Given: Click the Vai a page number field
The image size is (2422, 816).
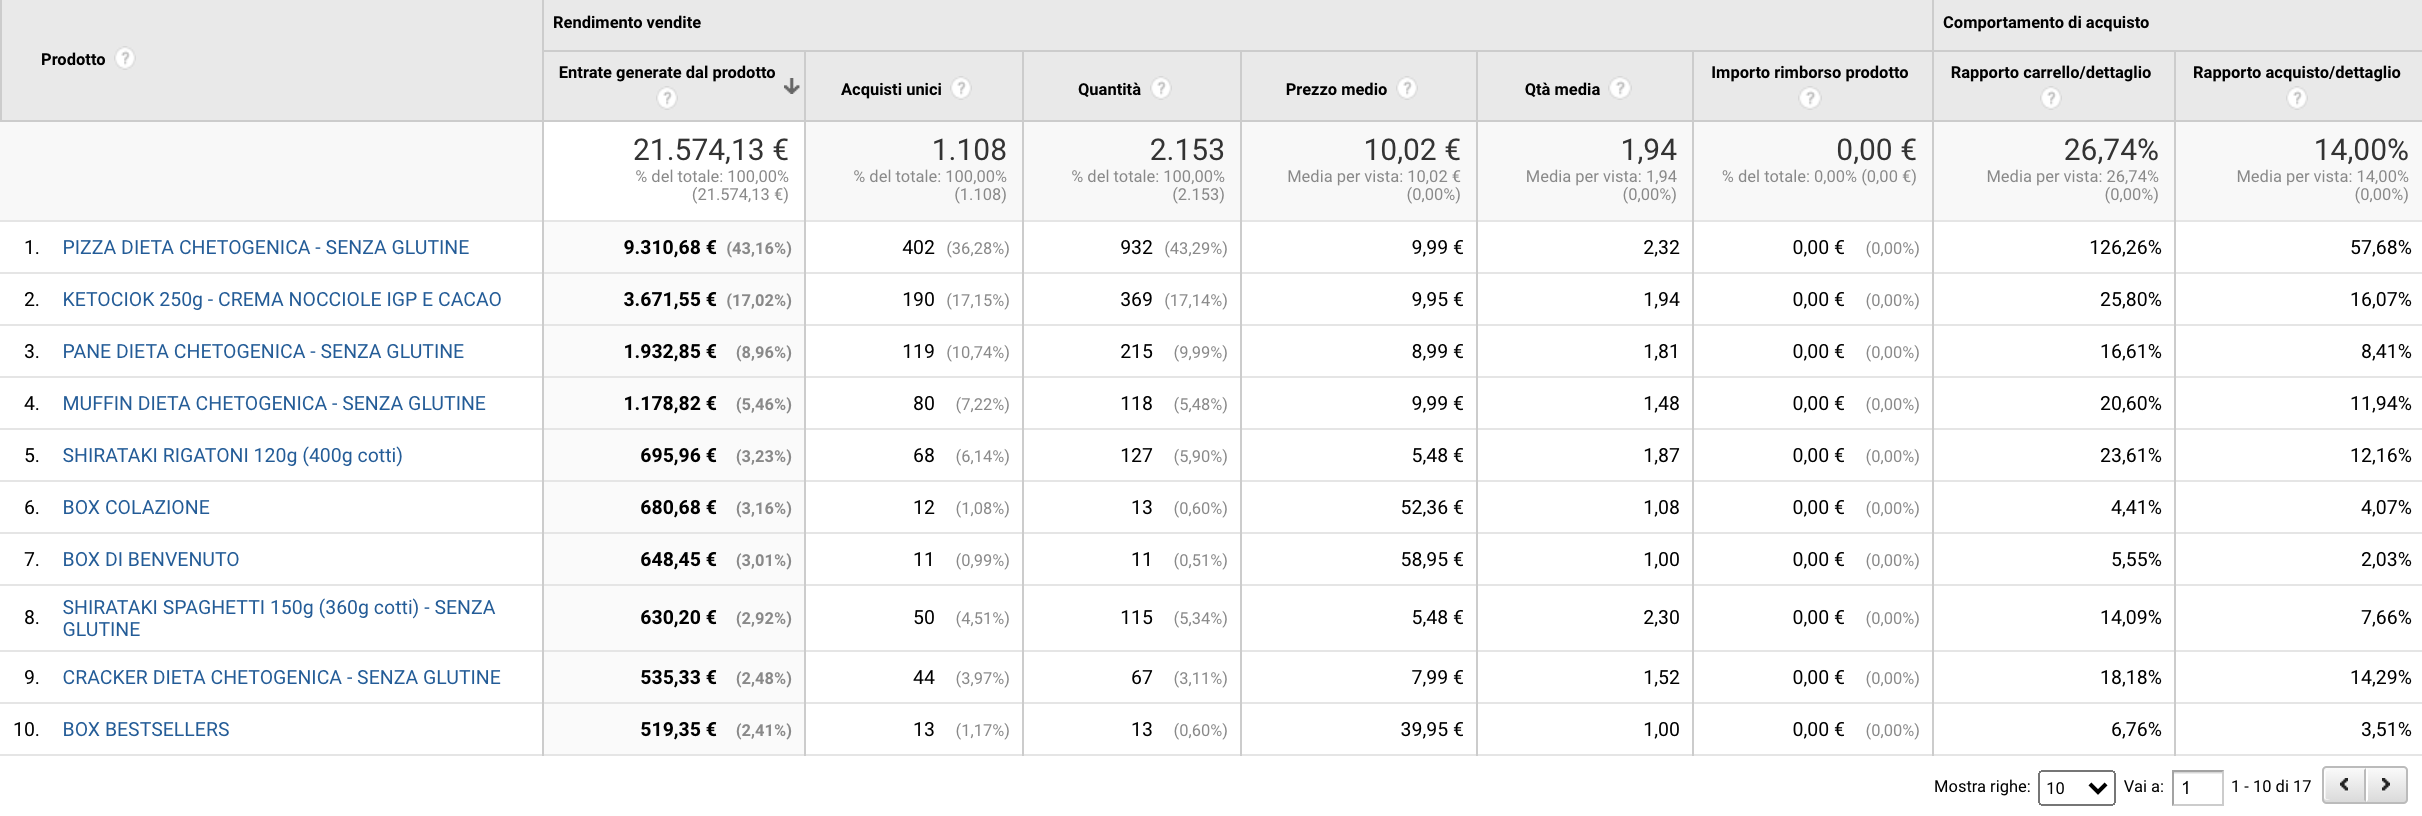Looking at the screenshot, I should (2197, 788).
